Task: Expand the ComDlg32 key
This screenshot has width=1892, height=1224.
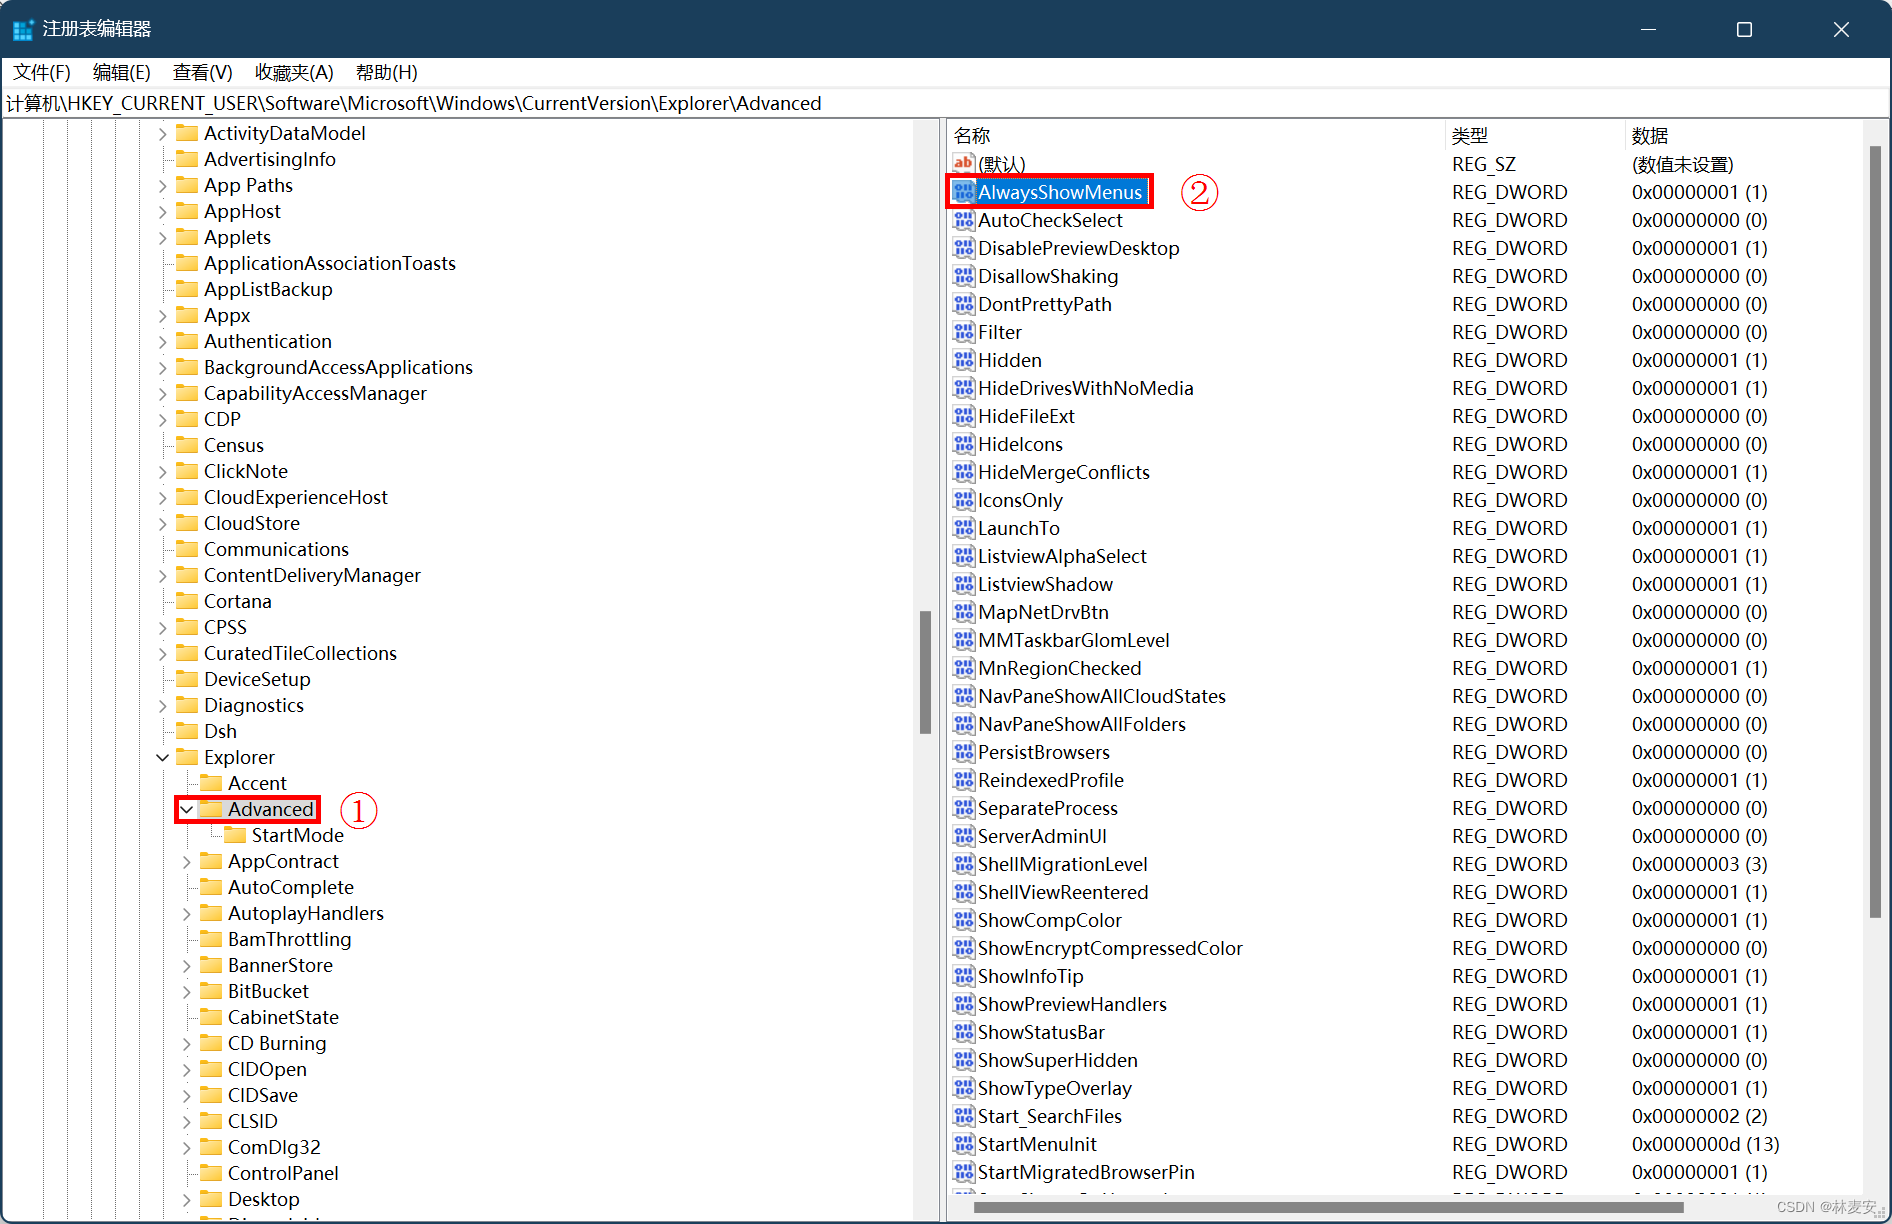Action: point(187,1147)
